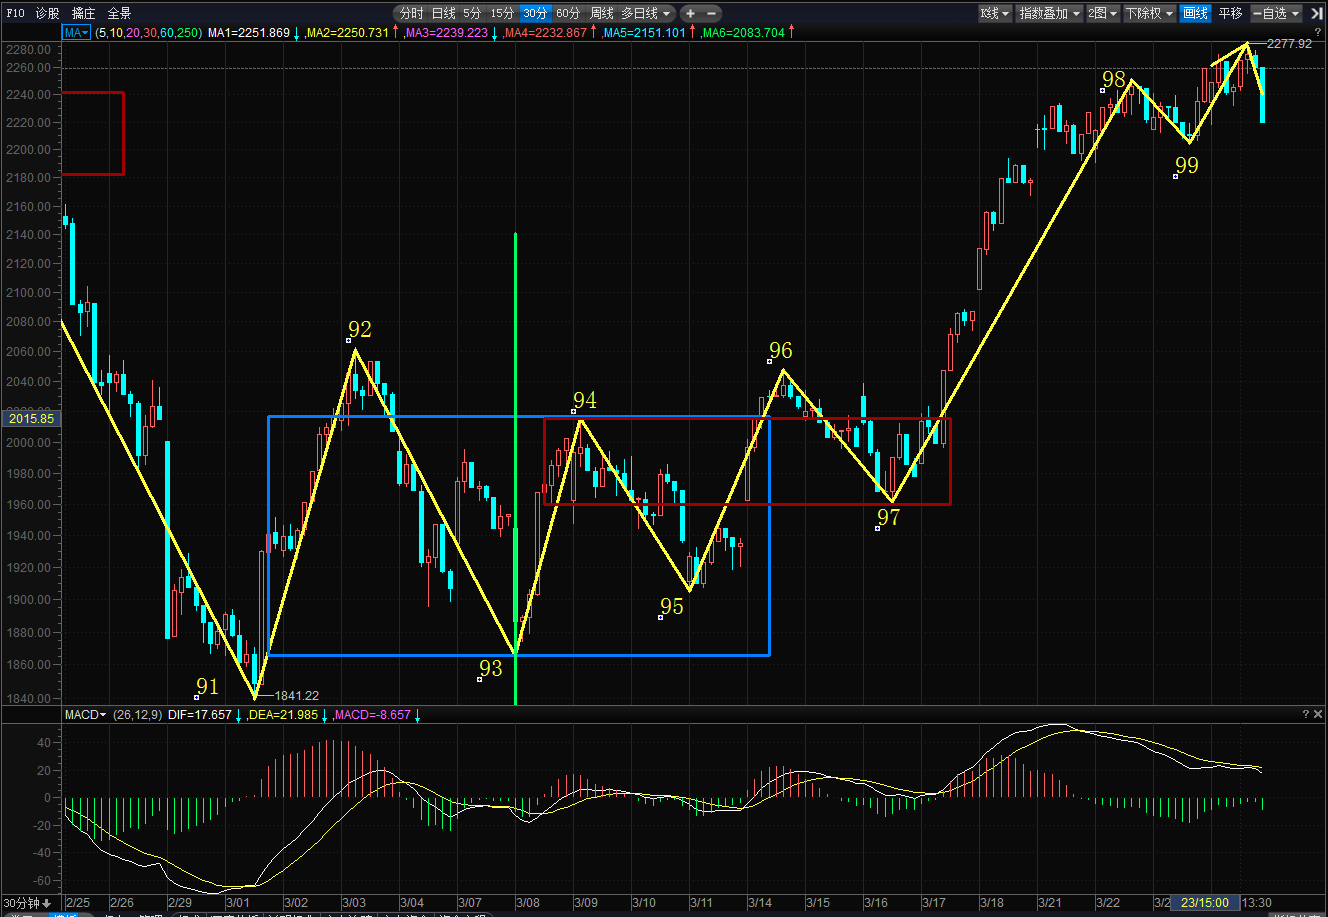This screenshot has width=1328, height=917.
Task: Click the MACD panel help question mark
Action: [1305, 714]
